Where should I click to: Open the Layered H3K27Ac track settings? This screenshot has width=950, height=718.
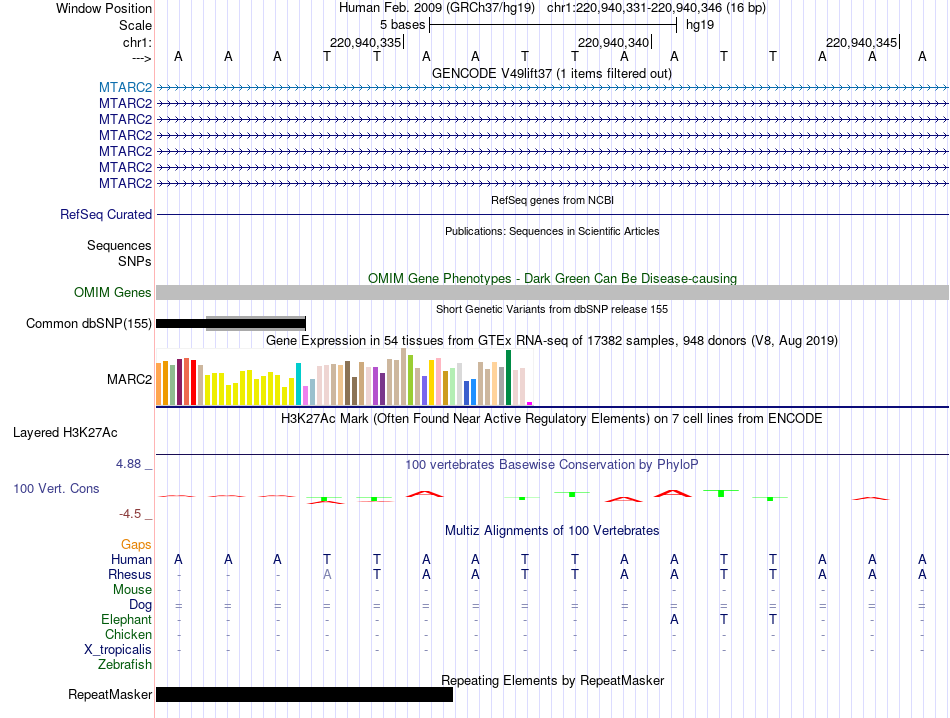(65, 433)
